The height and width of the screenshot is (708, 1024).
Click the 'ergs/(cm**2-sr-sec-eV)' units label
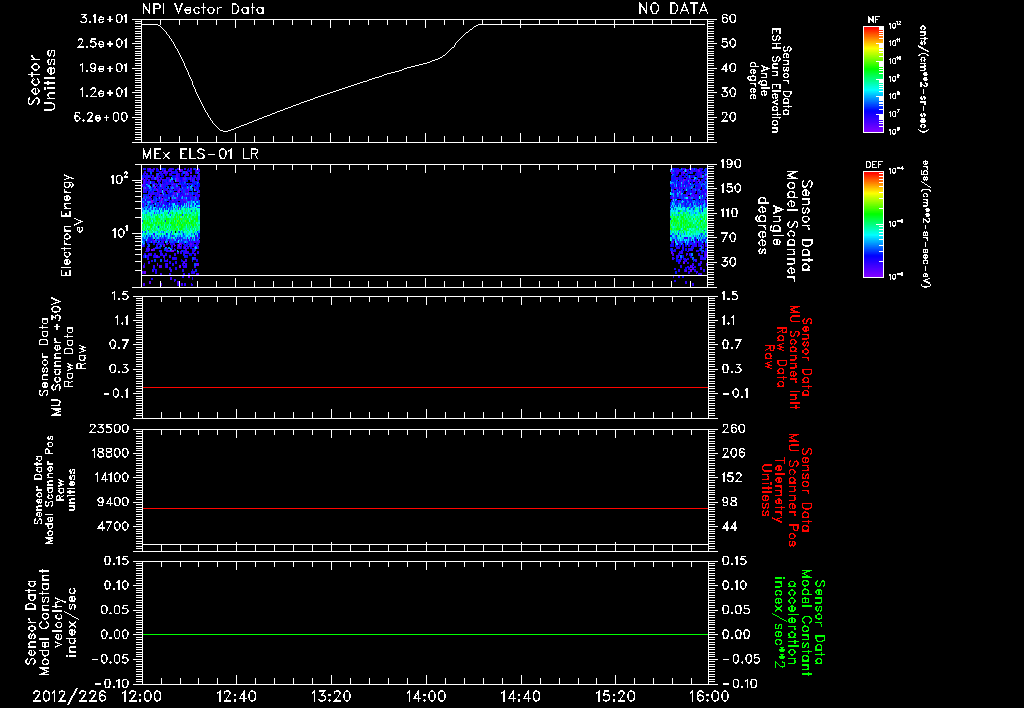pos(924,224)
